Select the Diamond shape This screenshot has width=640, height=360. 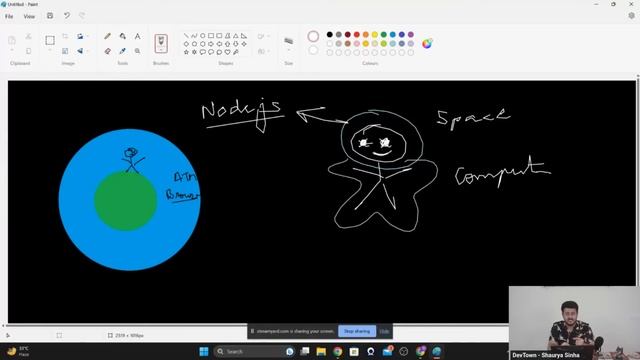pos(186,44)
